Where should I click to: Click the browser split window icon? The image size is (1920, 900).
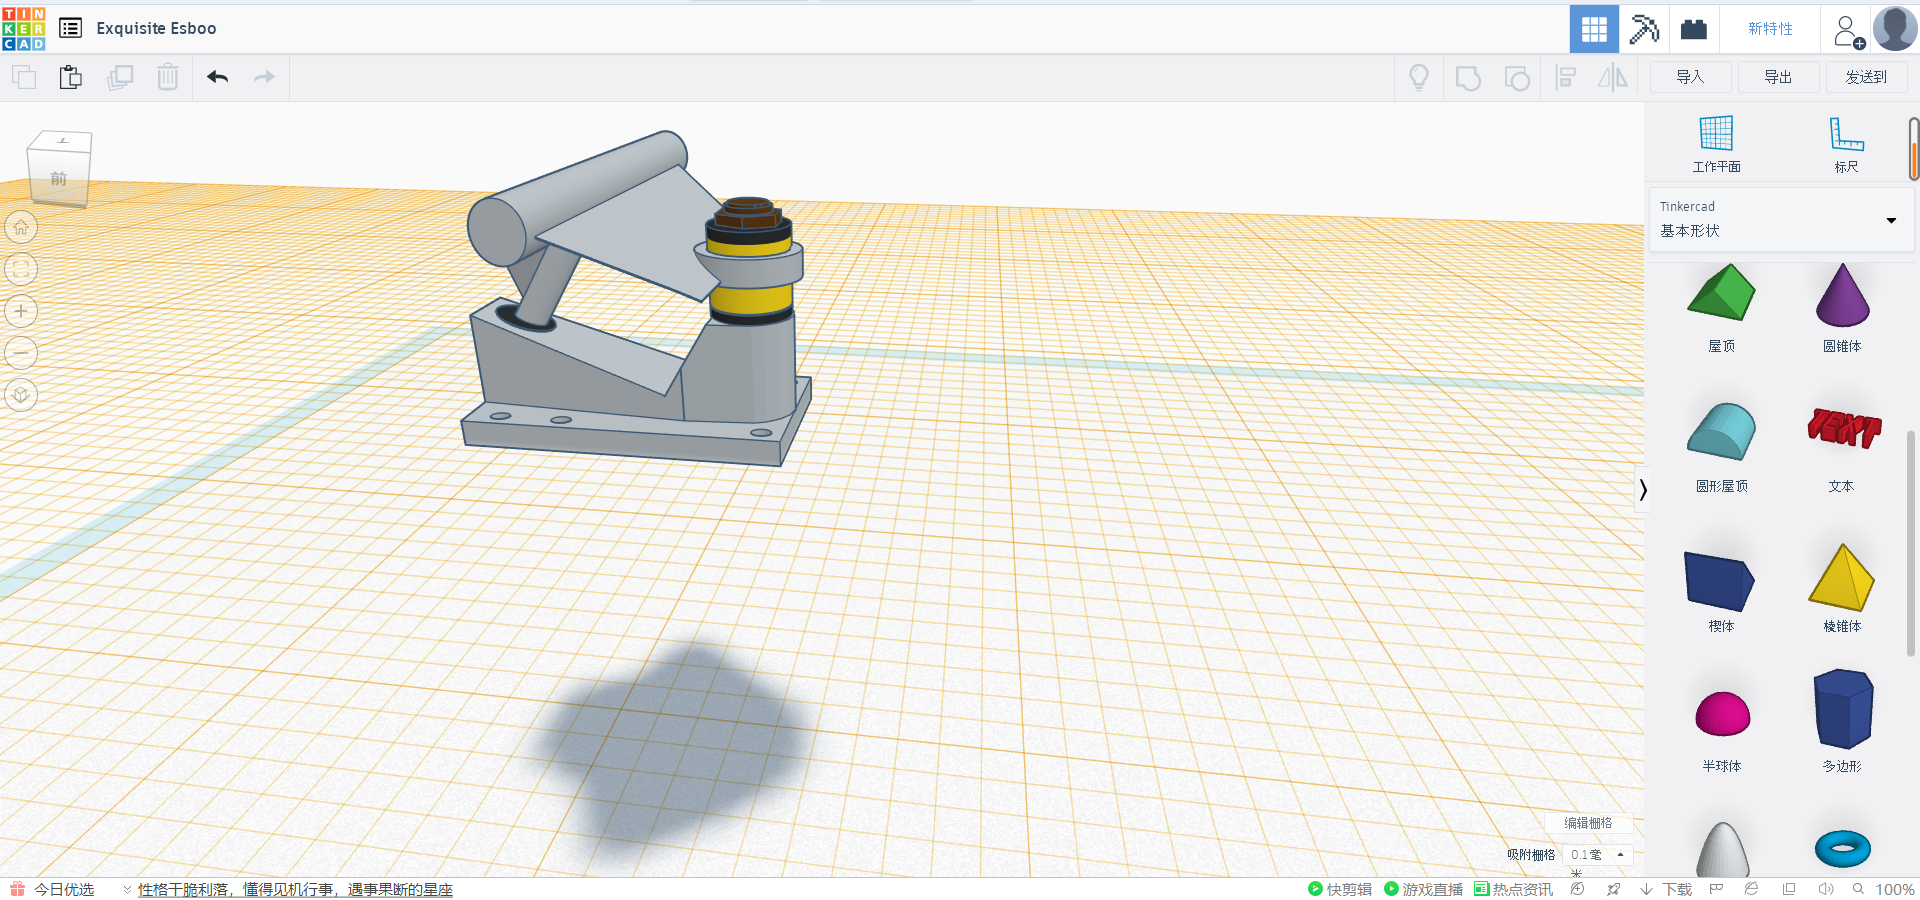(x=1789, y=889)
